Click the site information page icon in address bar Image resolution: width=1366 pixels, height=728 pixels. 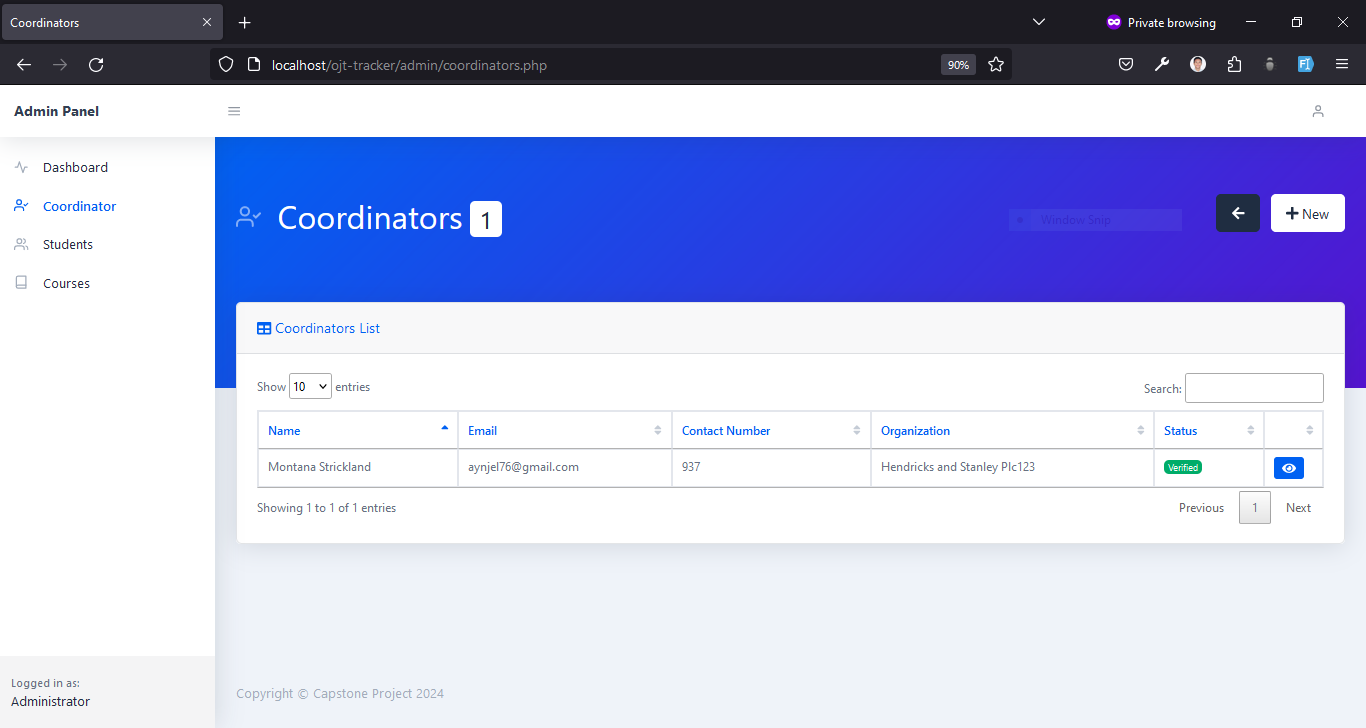(x=253, y=65)
